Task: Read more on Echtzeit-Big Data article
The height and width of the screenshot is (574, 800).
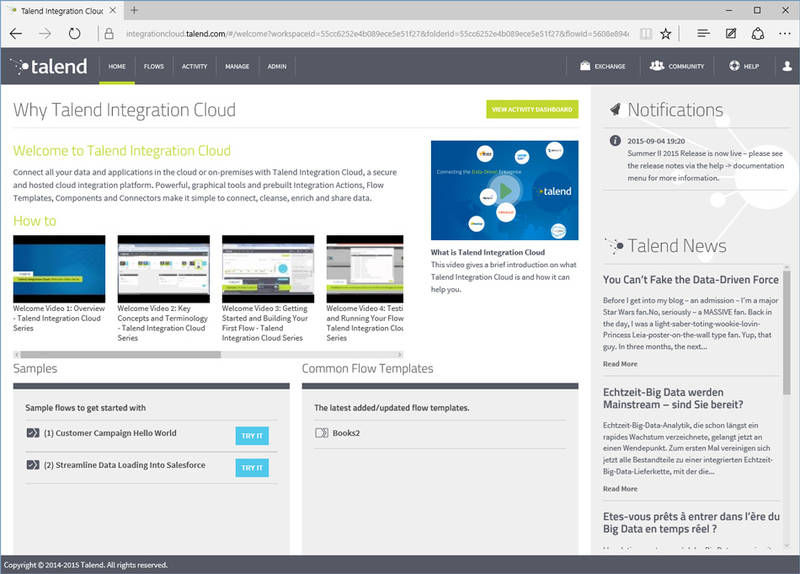Action: click(x=620, y=489)
